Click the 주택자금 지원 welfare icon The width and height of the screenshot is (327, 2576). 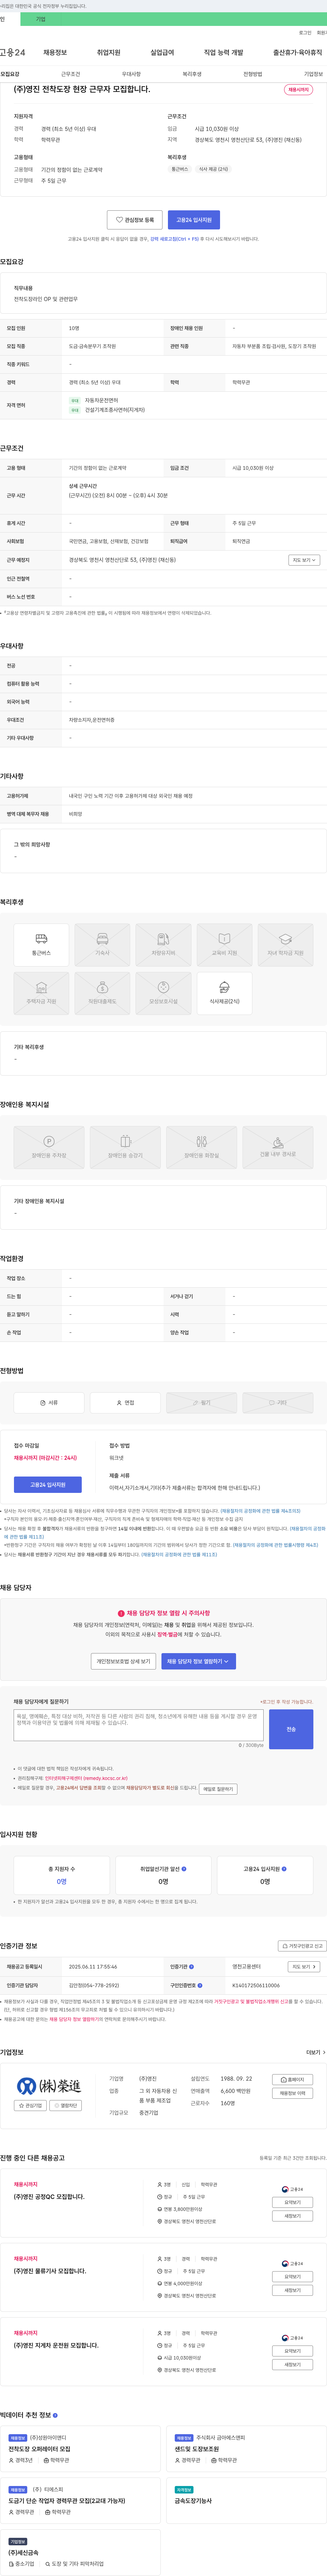[x=41, y=993]
